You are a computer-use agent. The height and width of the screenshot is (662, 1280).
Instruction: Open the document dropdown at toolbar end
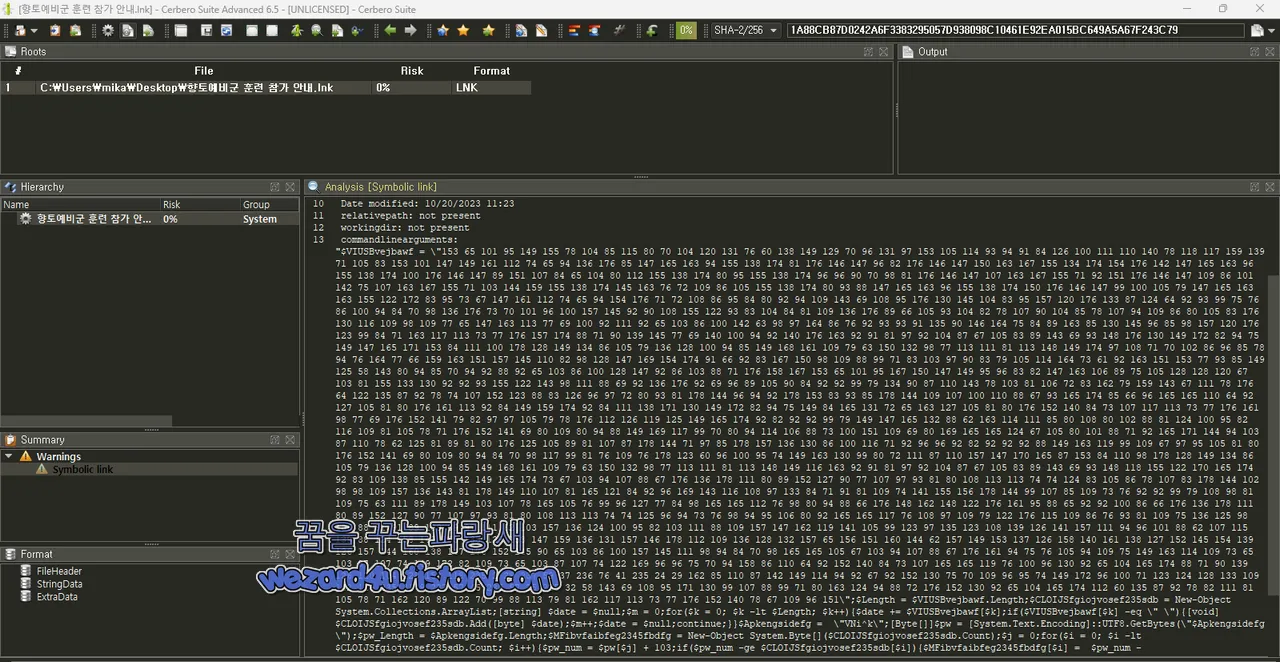(1273, 31)
